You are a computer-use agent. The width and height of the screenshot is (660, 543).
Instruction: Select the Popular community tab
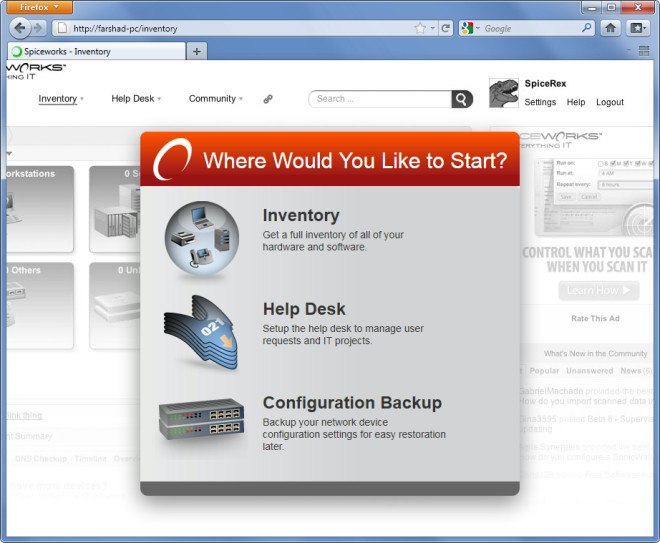(x=544, y=371)
